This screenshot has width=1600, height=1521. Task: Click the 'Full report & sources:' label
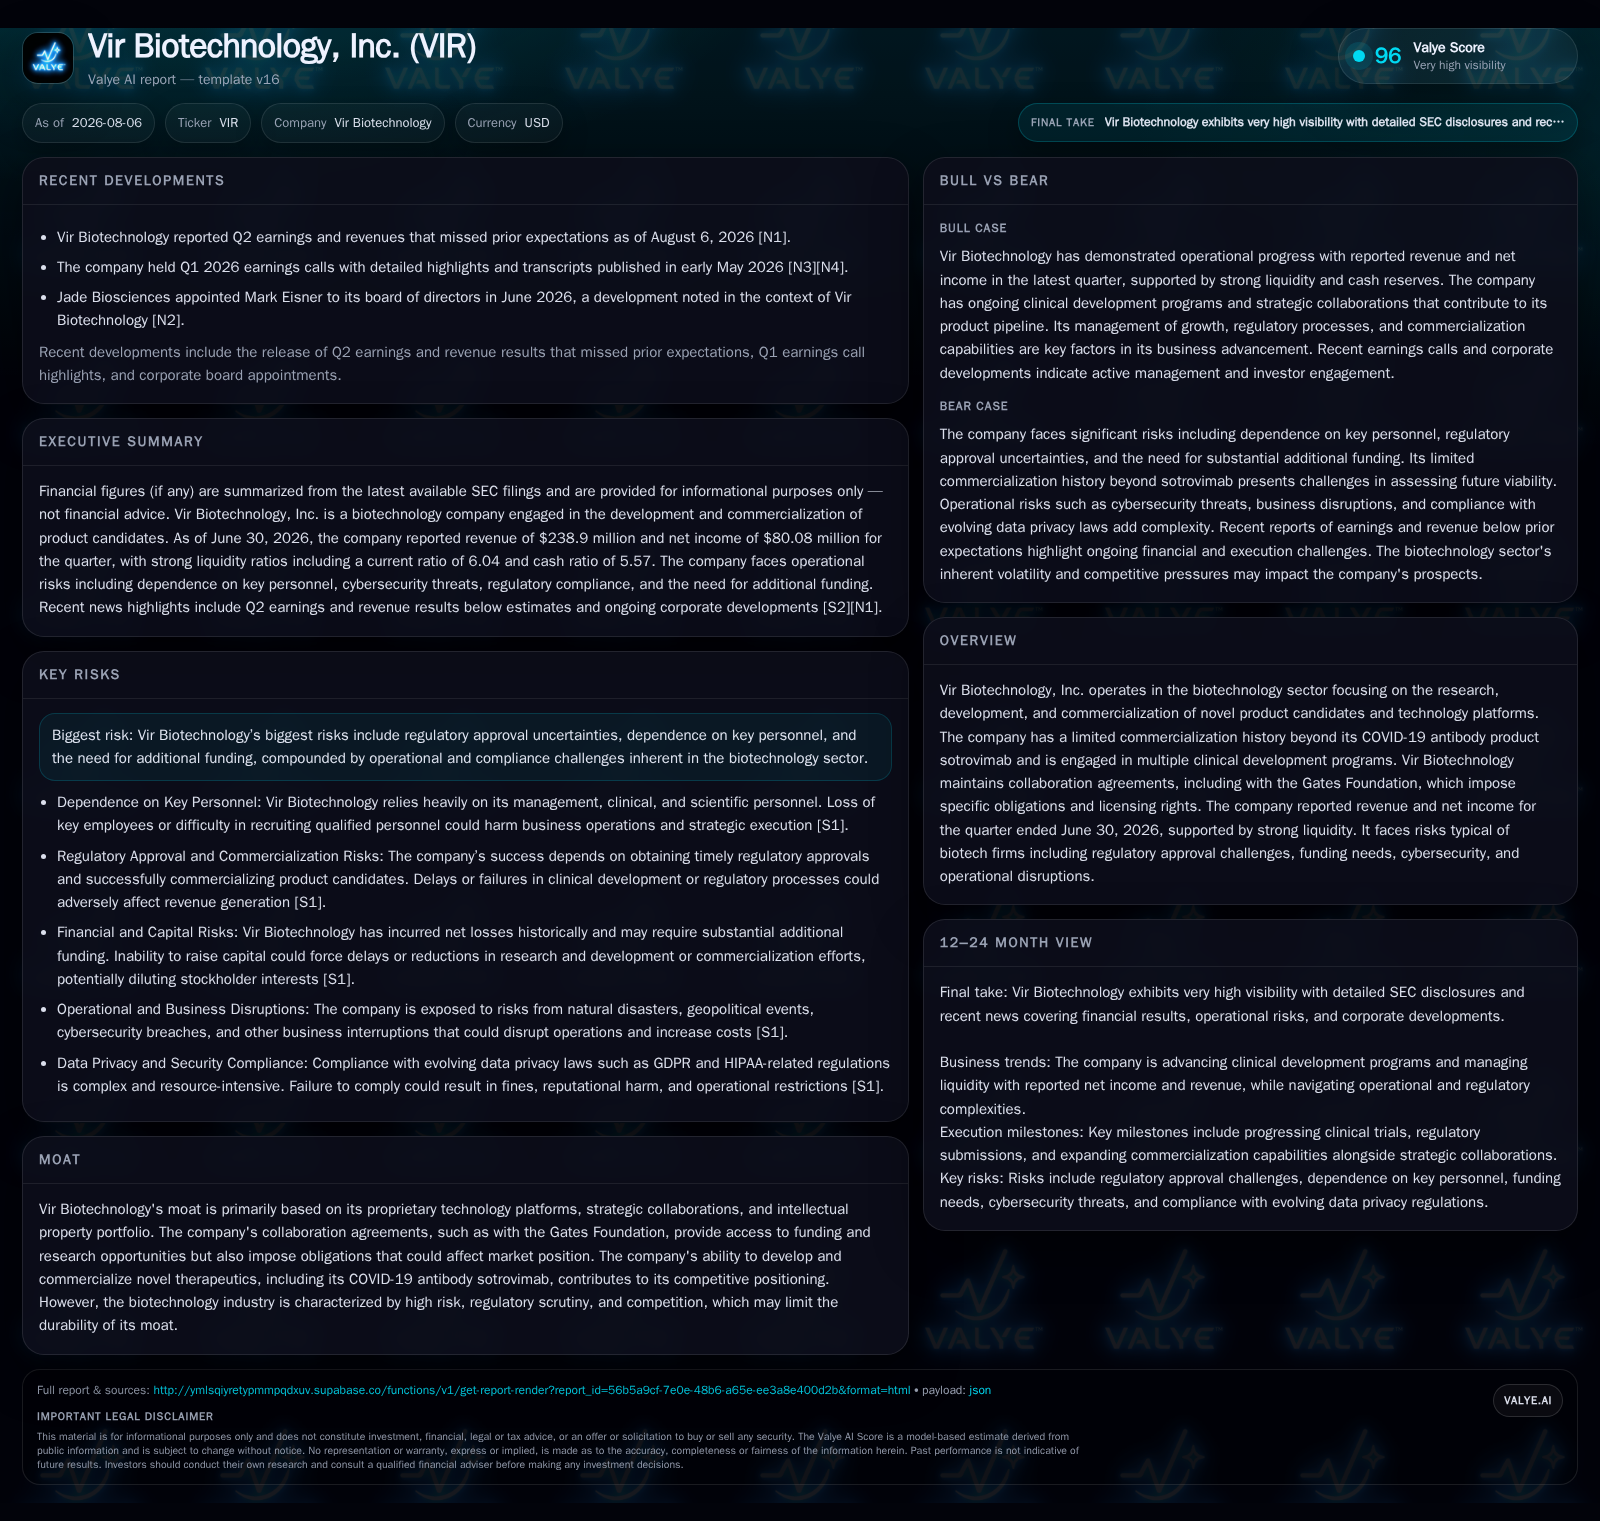click(x=93, y=1390)
